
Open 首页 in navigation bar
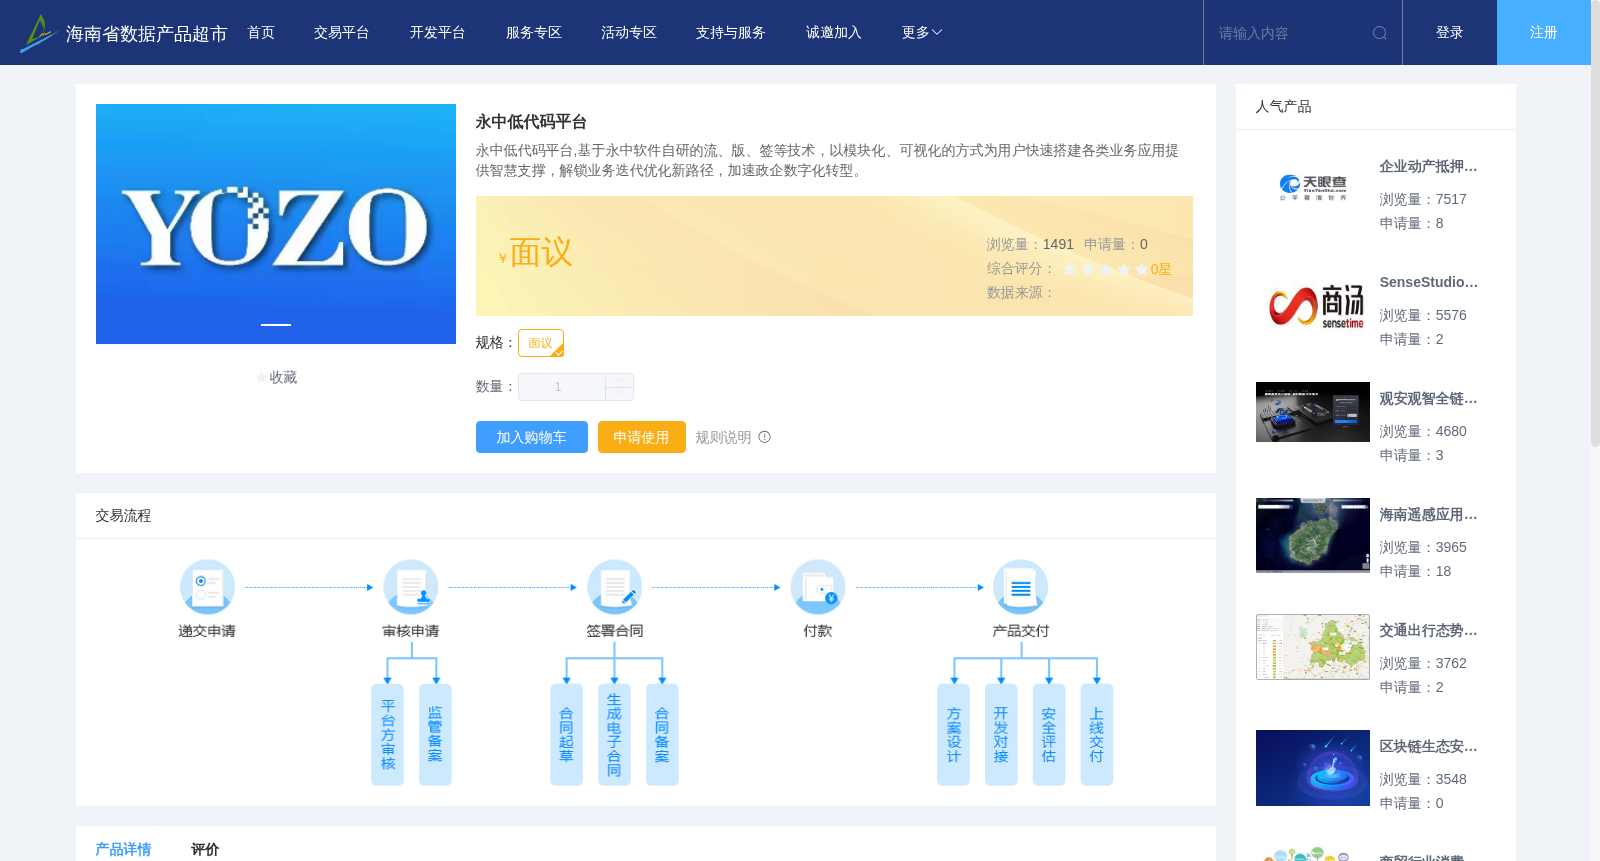click(261, 33)
